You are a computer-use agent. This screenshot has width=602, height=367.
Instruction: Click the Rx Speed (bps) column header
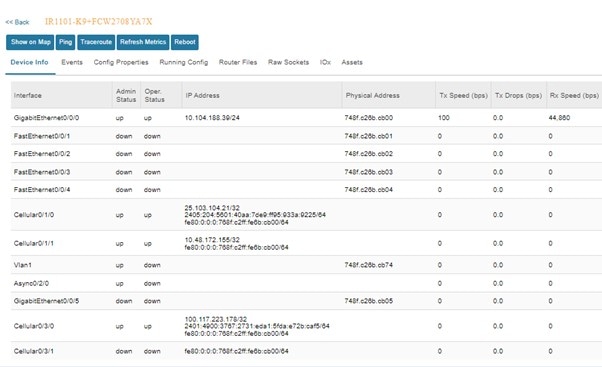pos(574,96)
